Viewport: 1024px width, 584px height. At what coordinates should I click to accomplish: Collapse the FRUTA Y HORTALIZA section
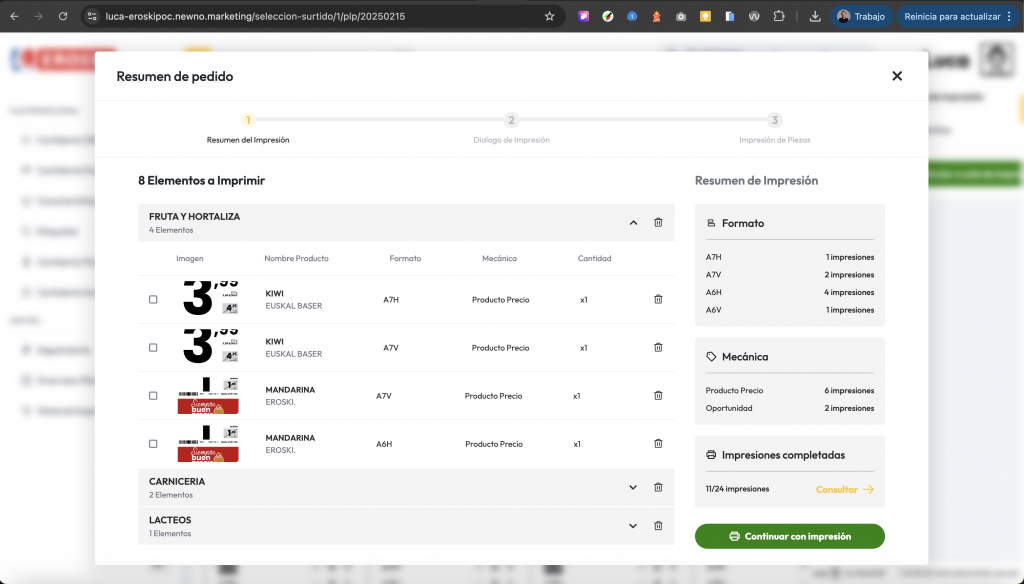(633, 223)
